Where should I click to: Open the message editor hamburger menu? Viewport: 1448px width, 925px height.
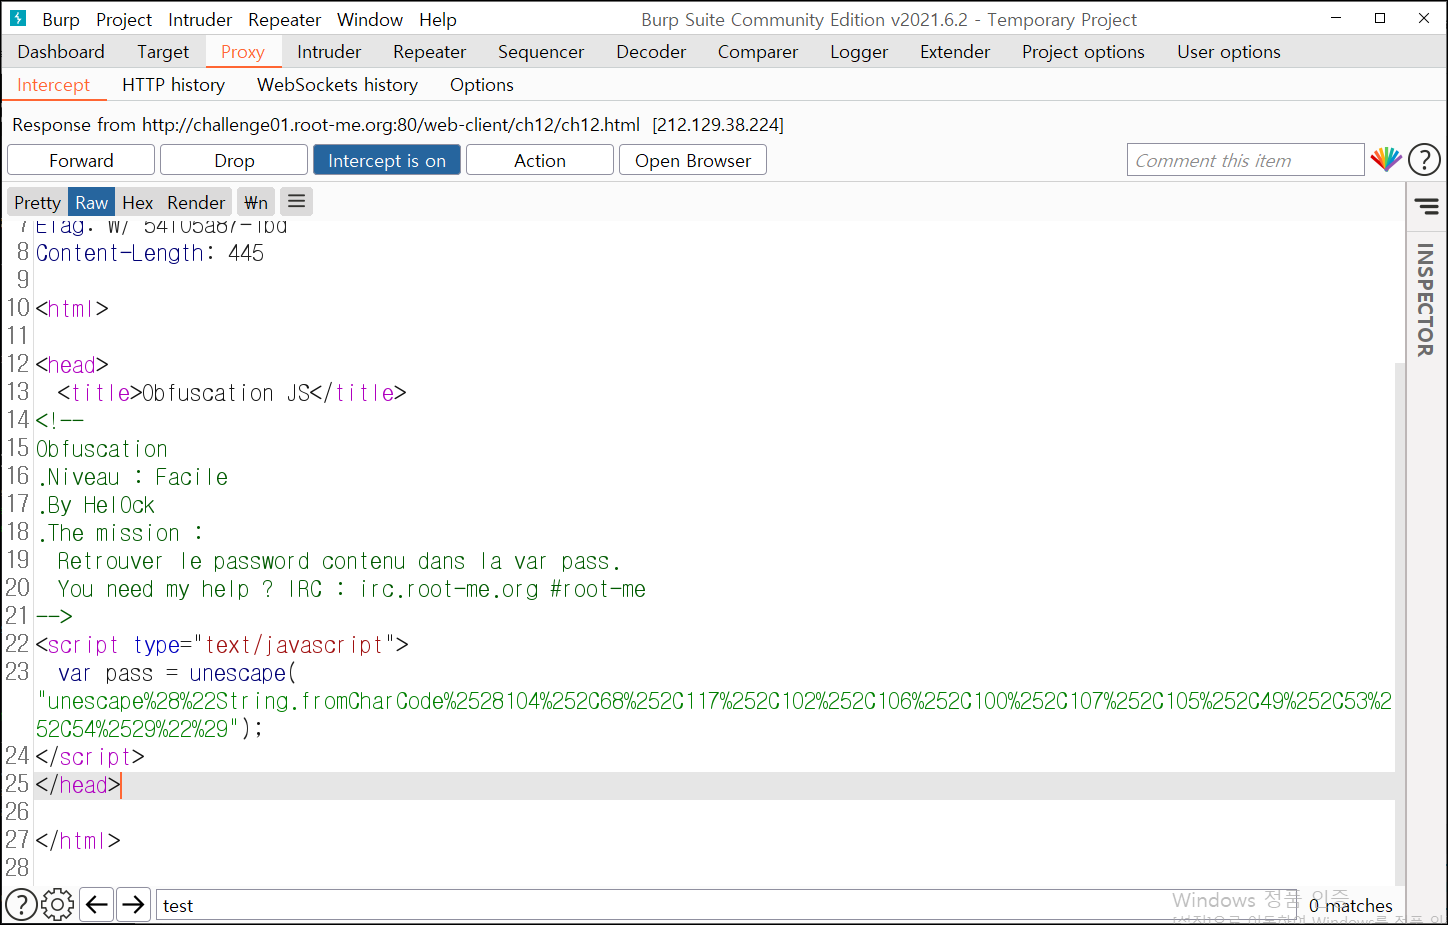click(296, 201)
